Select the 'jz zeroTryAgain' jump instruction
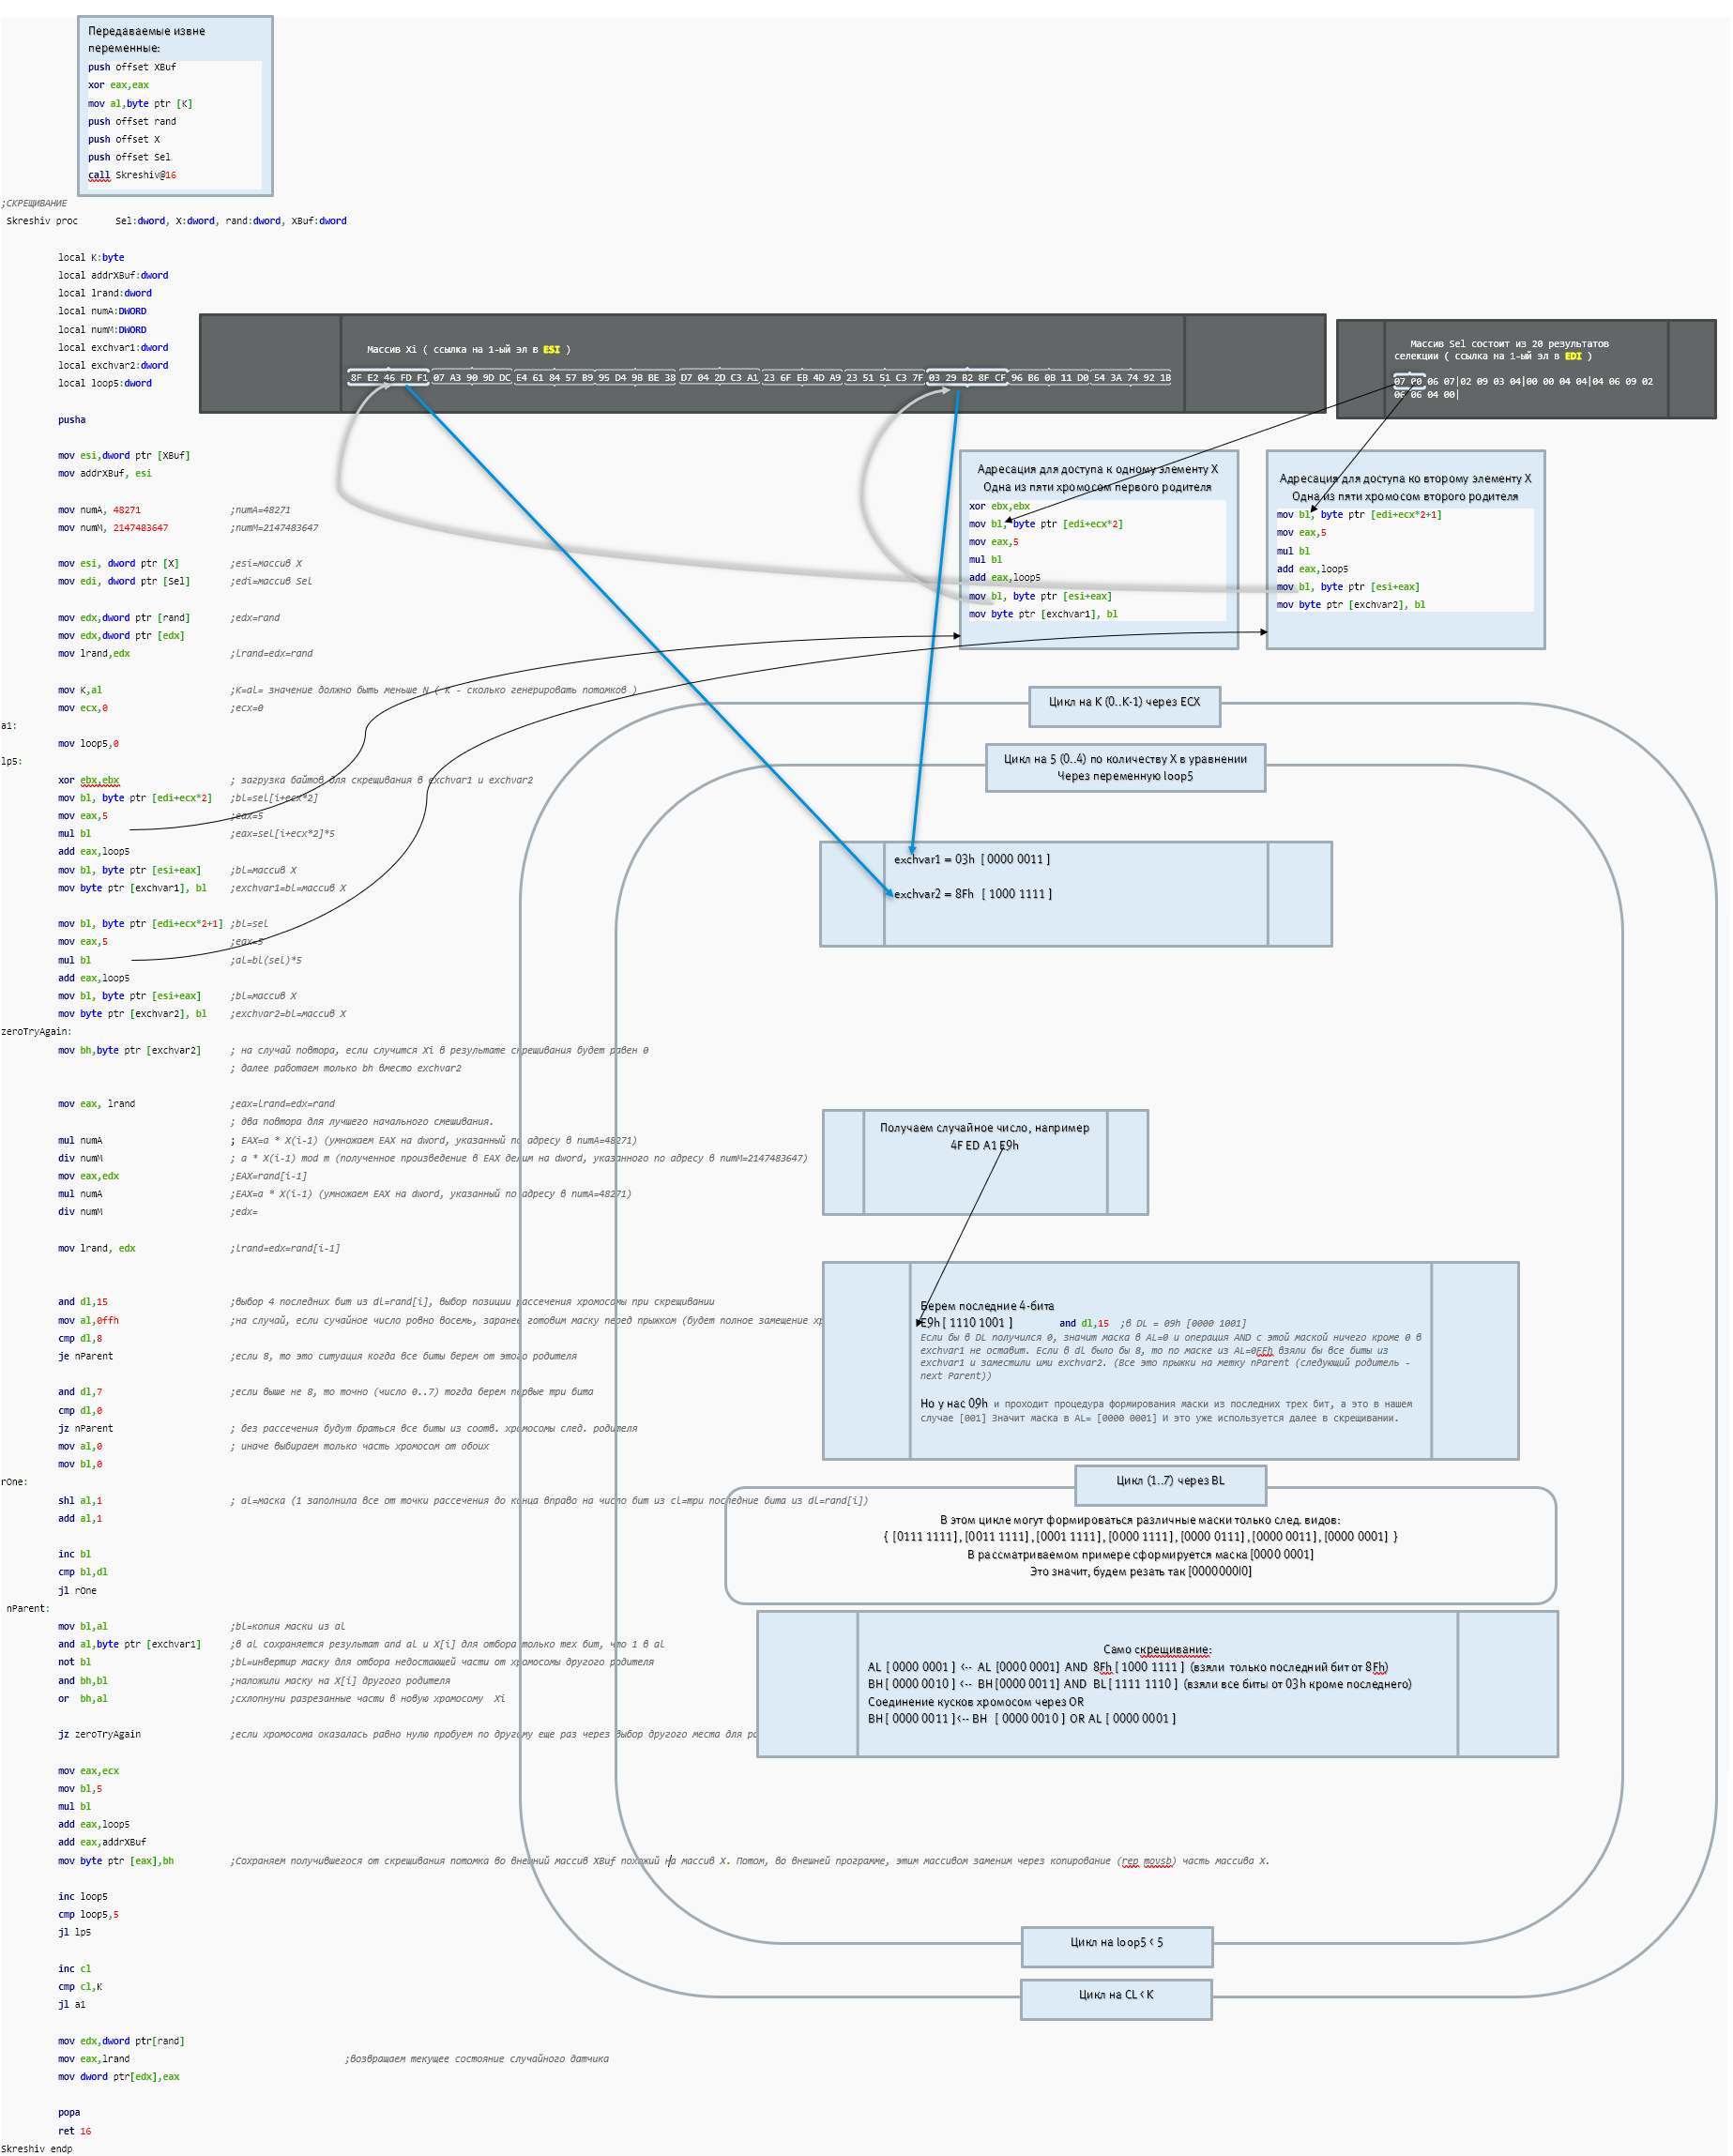The width and height of the screenshot is (1733, 2156). pyautogui.click(x=100, y=1734)
